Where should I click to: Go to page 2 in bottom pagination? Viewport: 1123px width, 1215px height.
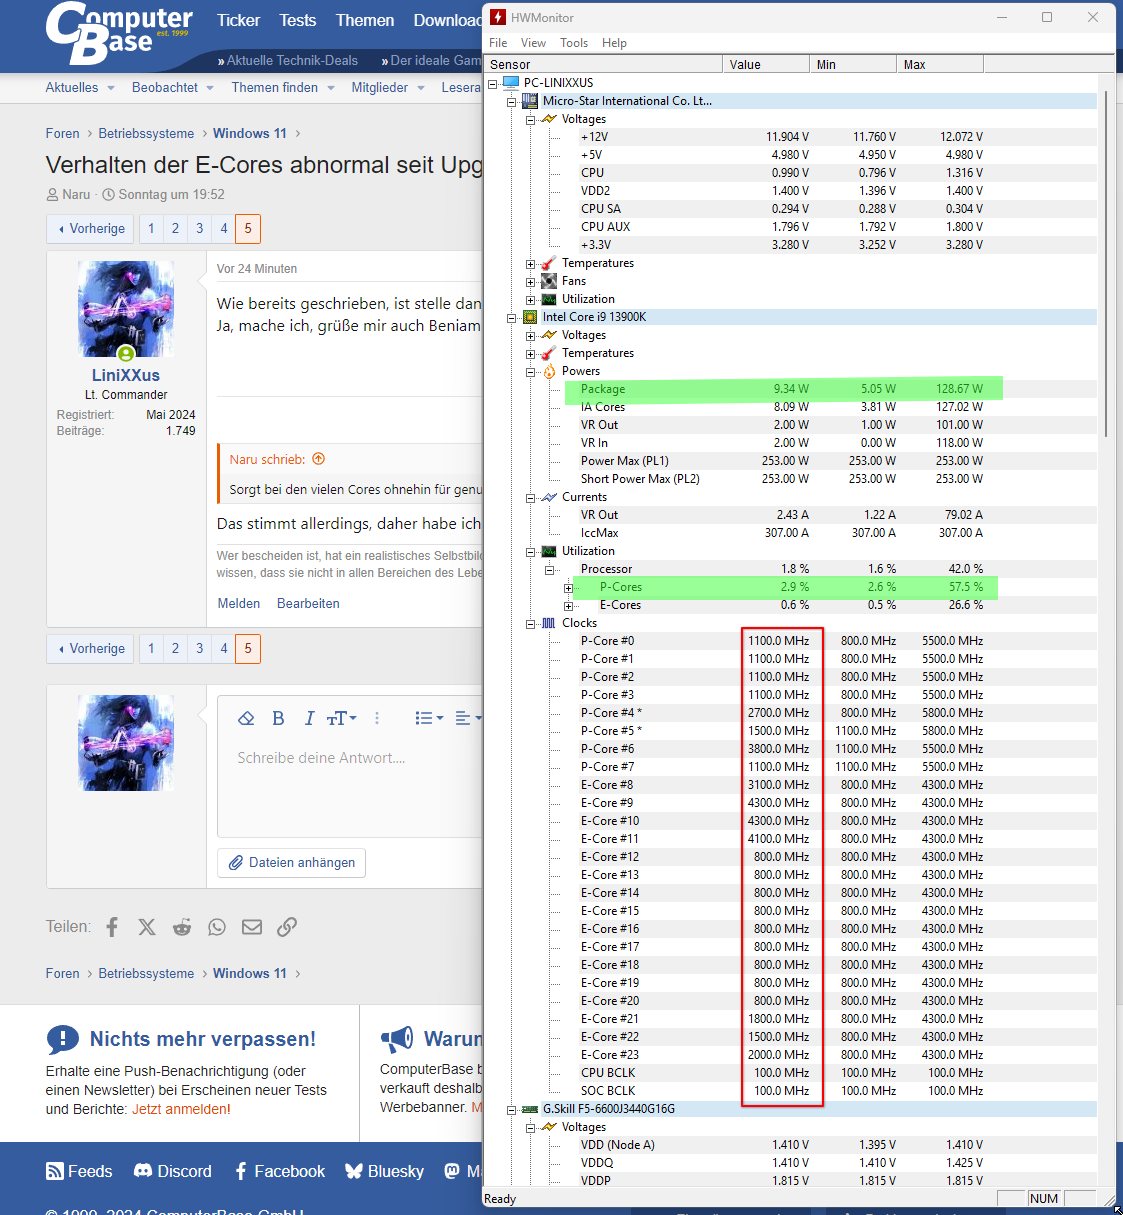tap(175, 648)
